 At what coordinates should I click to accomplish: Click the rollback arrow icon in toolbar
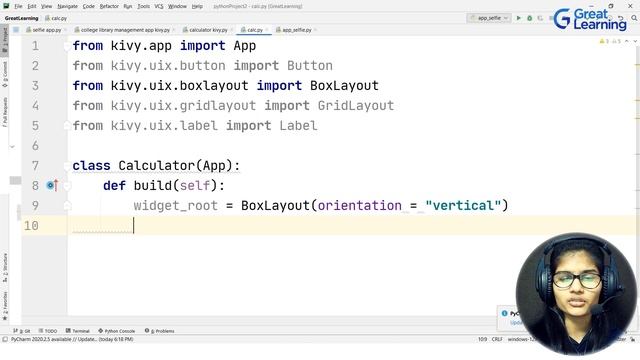tap(621, 18)
